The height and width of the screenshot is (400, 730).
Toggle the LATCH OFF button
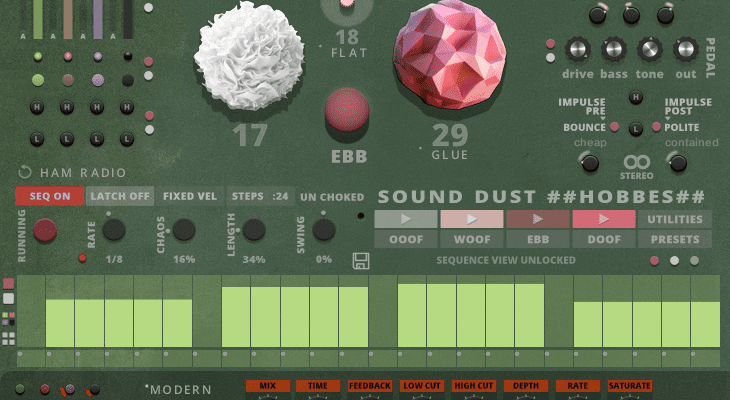pos(119,196)
